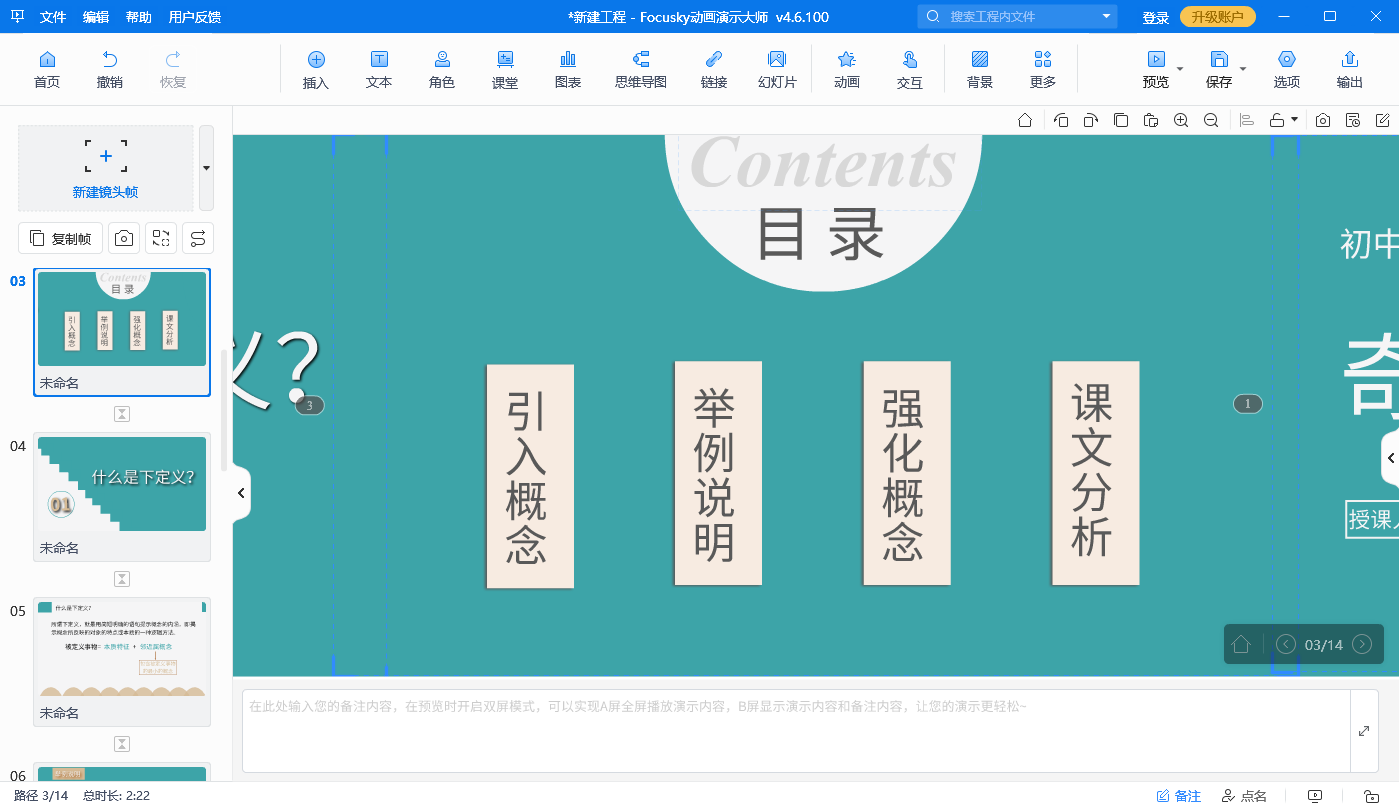Click the edit note icon at toolbar end

[1383, 120]
